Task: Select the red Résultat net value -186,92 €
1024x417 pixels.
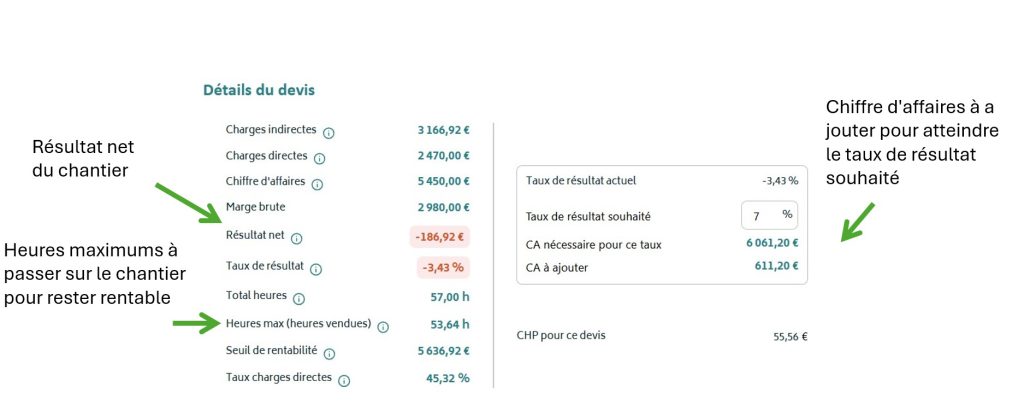Action: point(440,237)
